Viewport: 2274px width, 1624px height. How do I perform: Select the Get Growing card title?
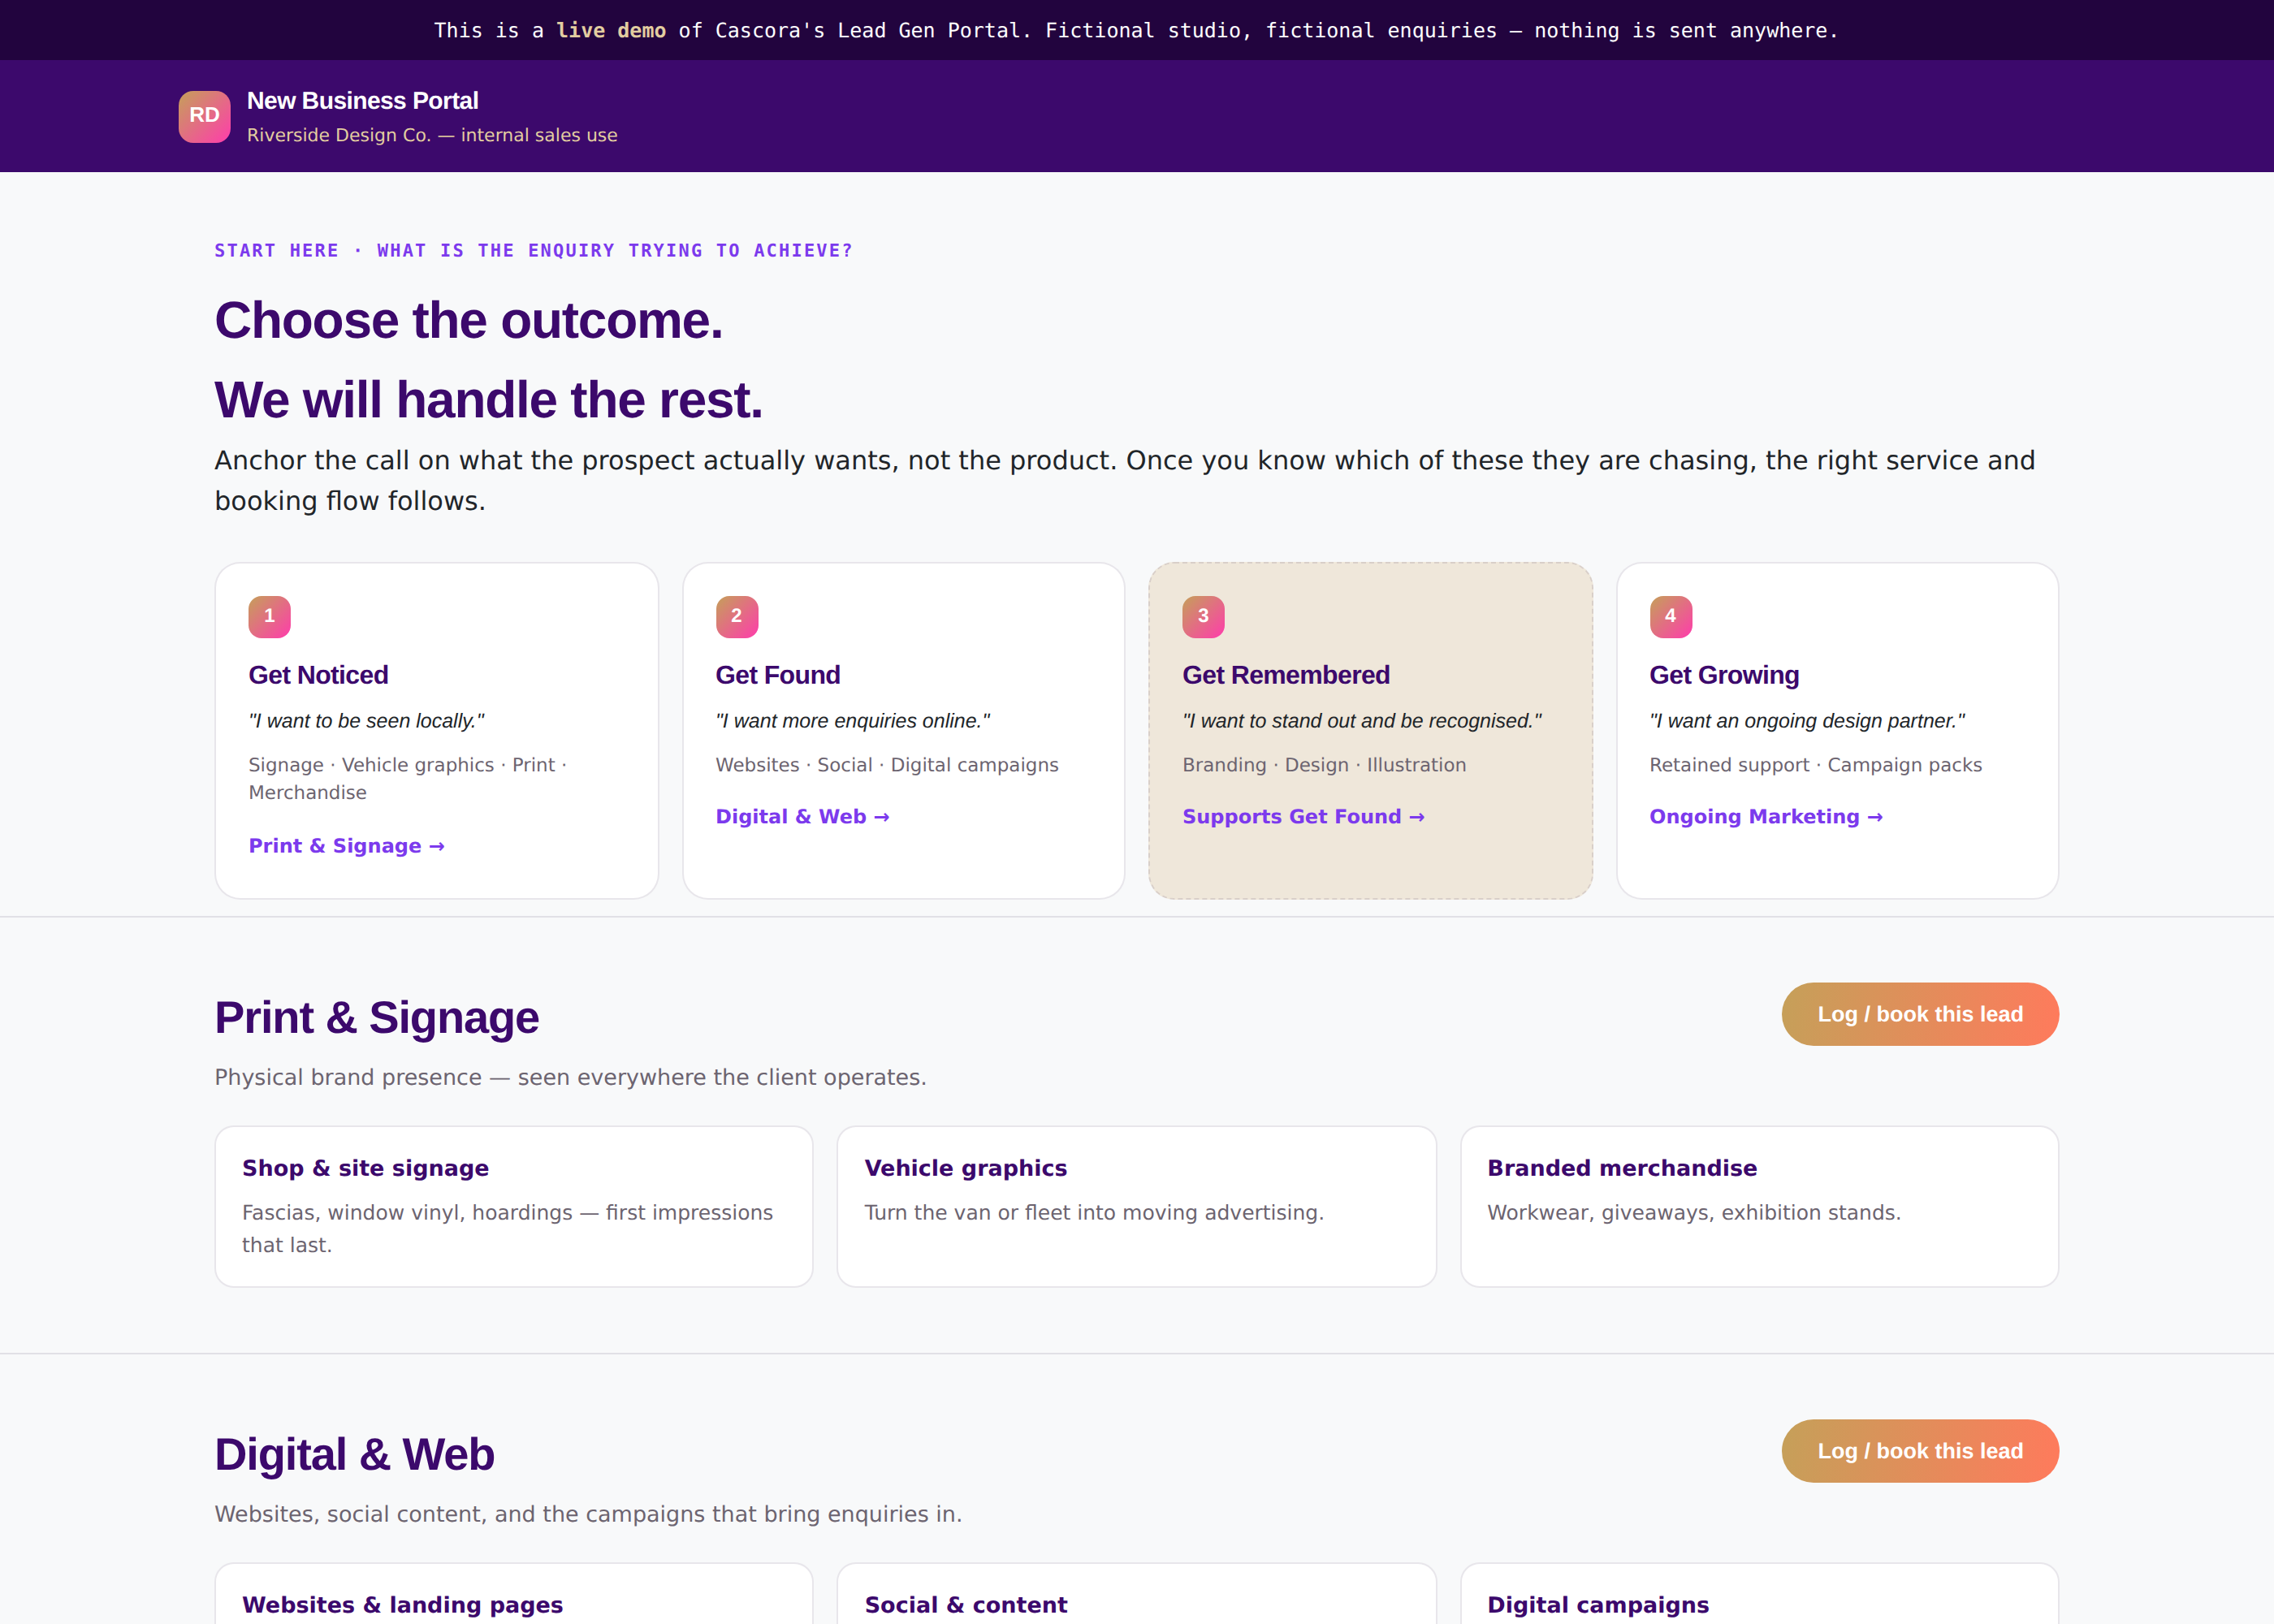(1724, 675)
